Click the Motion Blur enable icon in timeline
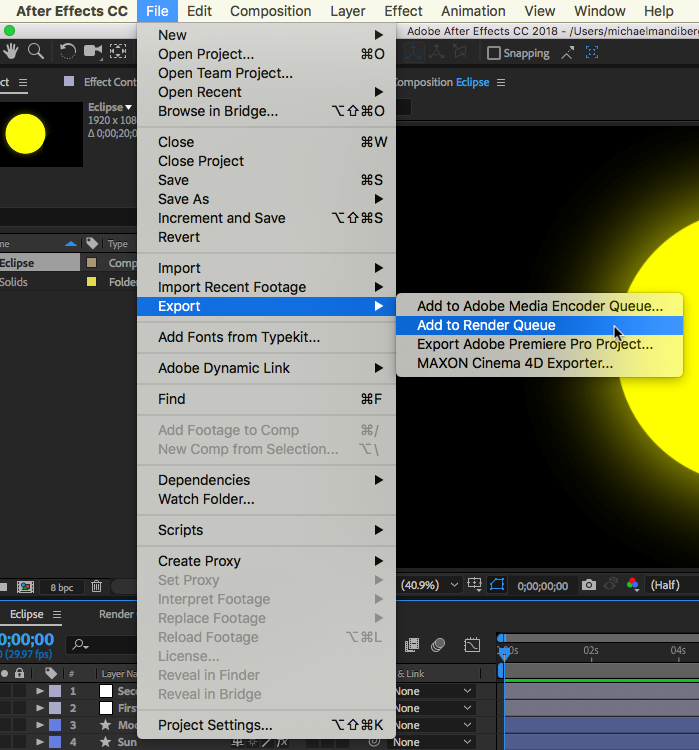Viewport: 699px width, 750px height. [x=438, y=645]
